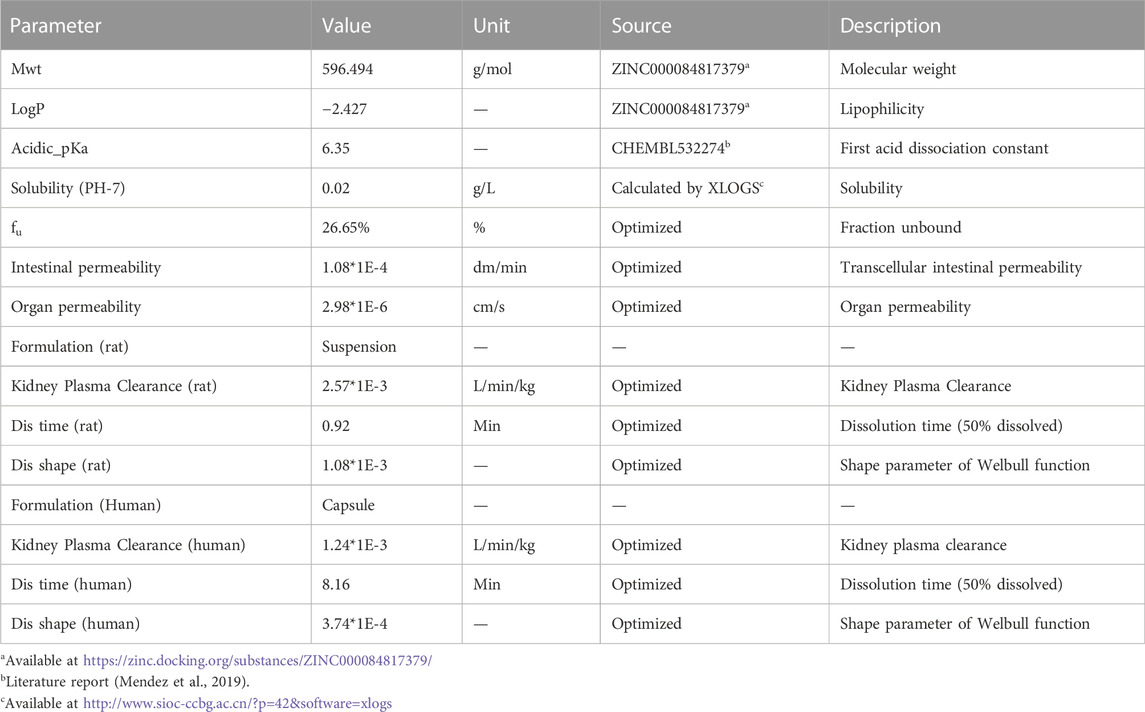Select the value 1.08*1E-3
The width and height of the screenshot is (1145, 712).
(x=355, y=465)
